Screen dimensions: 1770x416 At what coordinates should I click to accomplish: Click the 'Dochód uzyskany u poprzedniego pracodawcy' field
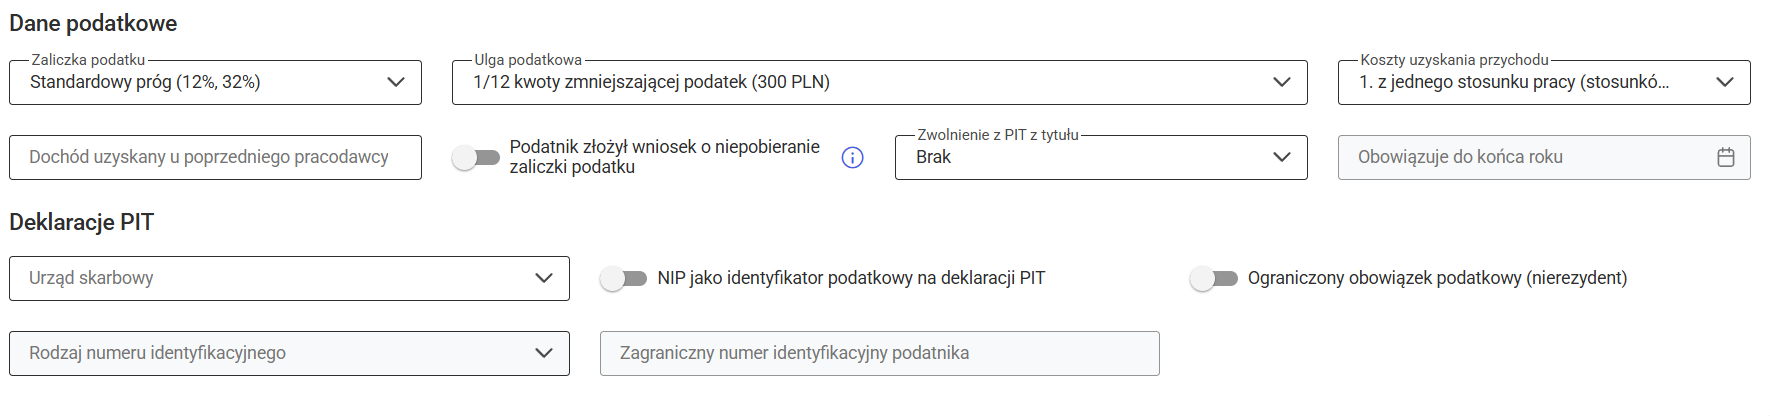tap(215, 158)
